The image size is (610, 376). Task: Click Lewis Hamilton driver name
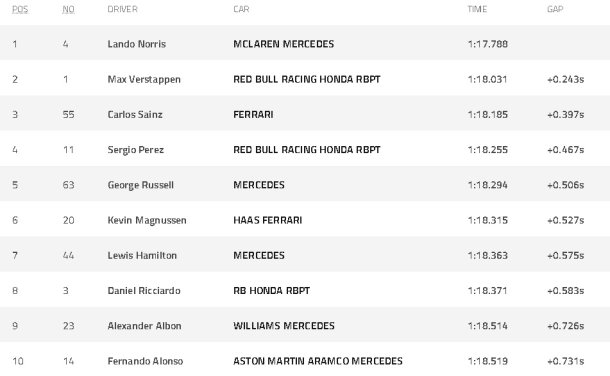(142, 255)
